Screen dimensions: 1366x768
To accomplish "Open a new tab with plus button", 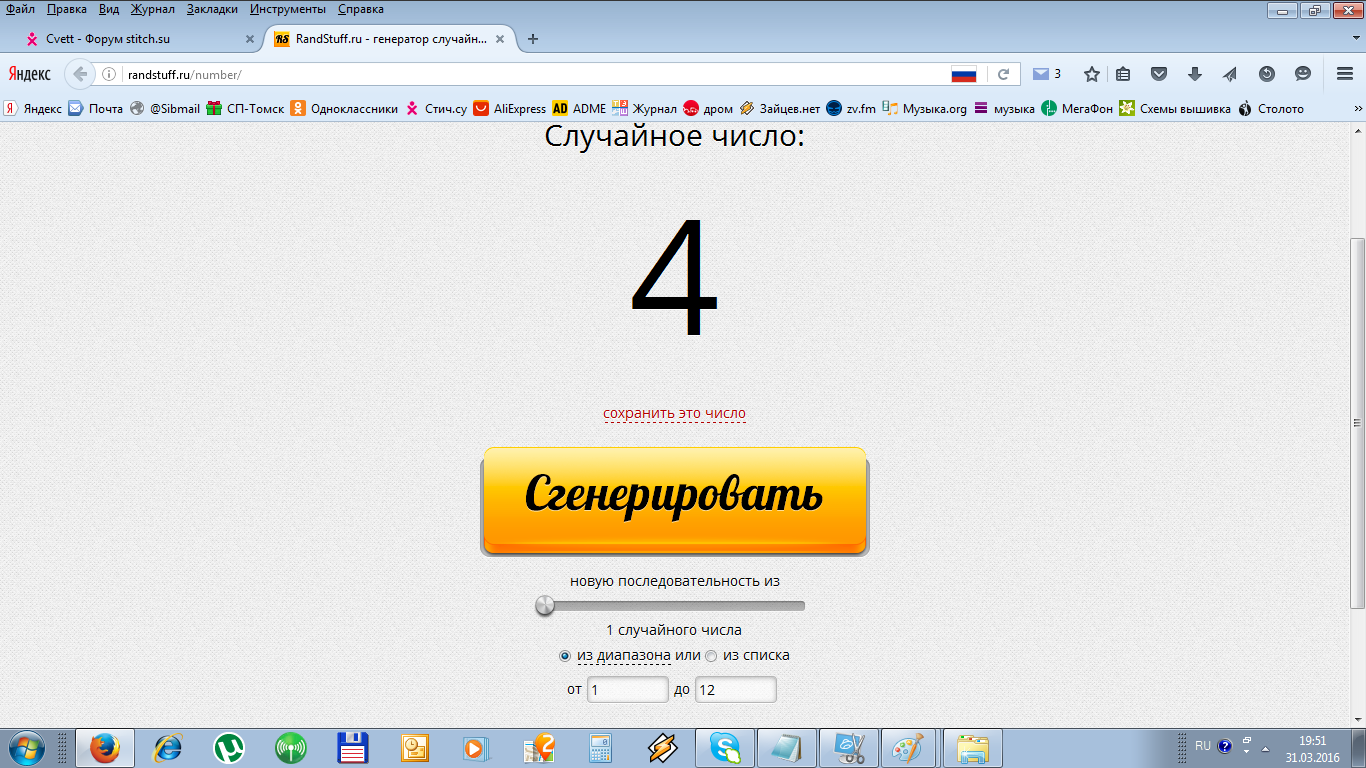I will point(533,39).
